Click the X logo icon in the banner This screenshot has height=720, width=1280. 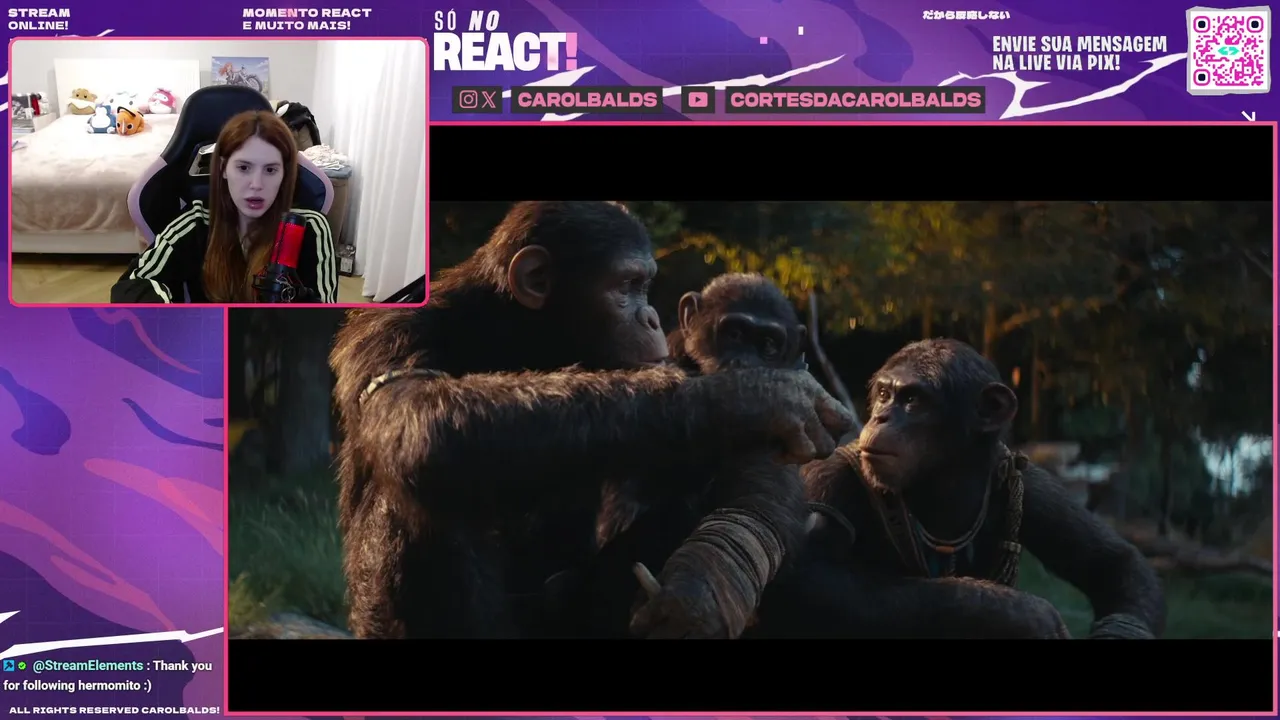(x=488, y=99)
